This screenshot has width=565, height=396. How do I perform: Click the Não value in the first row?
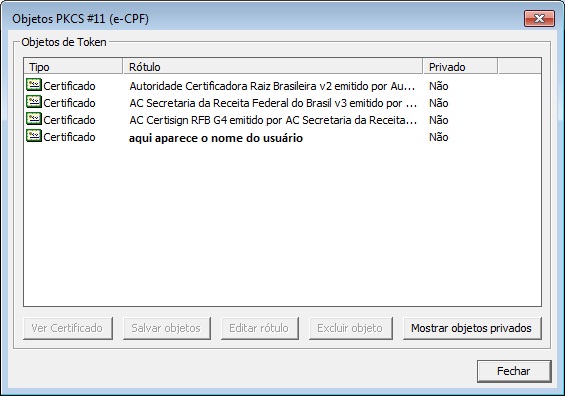(439, 86)
